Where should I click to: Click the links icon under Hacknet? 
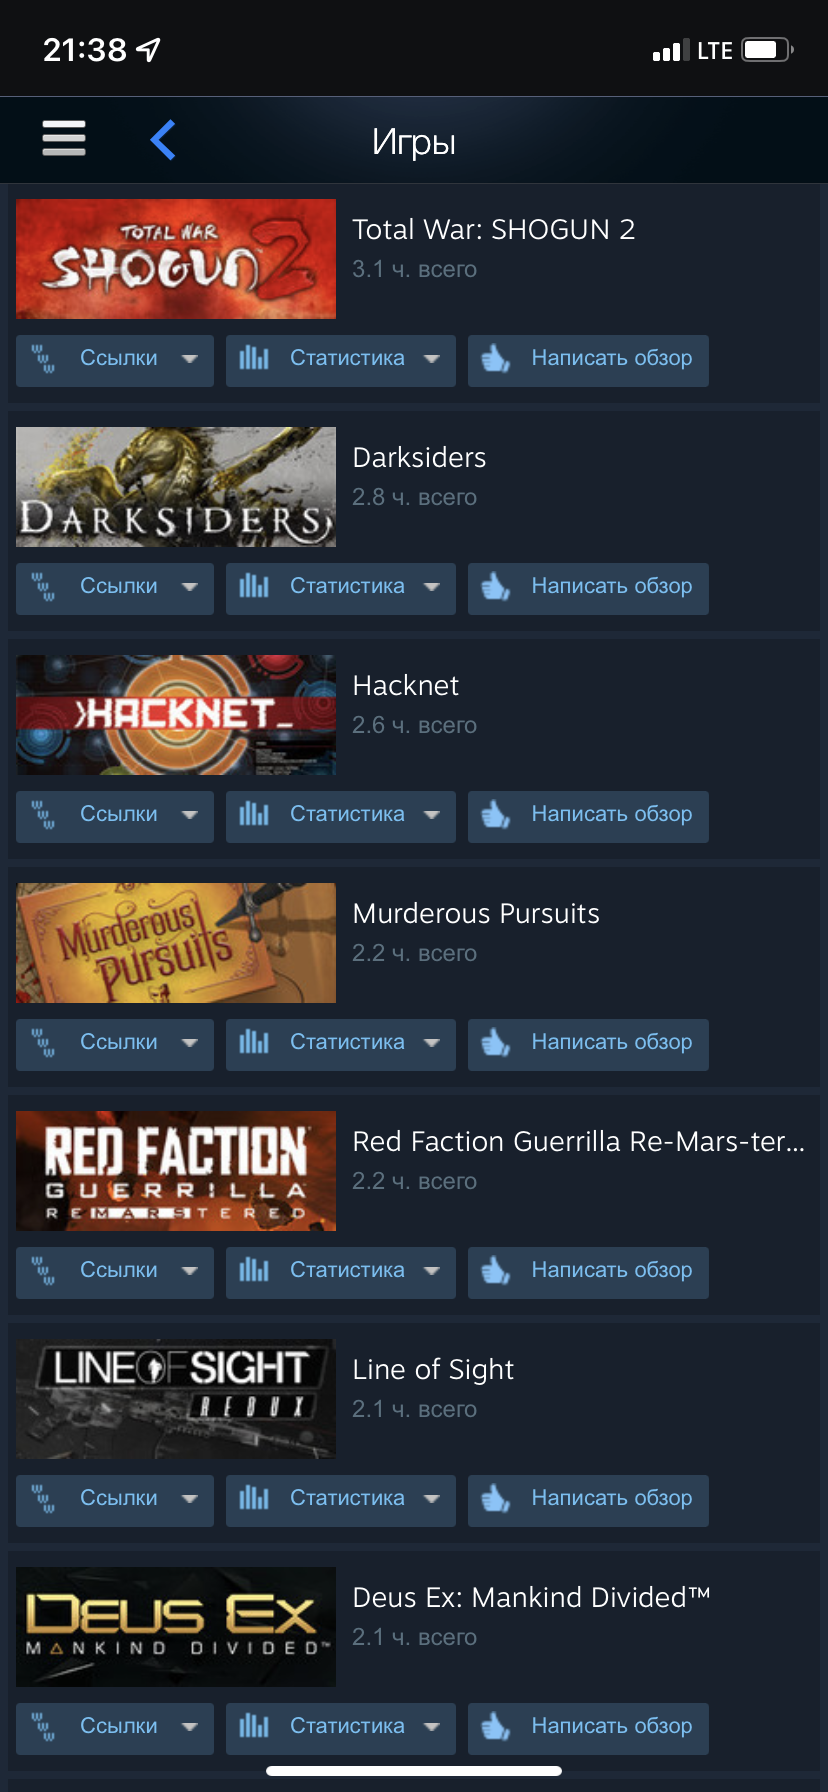click(43, 814)
